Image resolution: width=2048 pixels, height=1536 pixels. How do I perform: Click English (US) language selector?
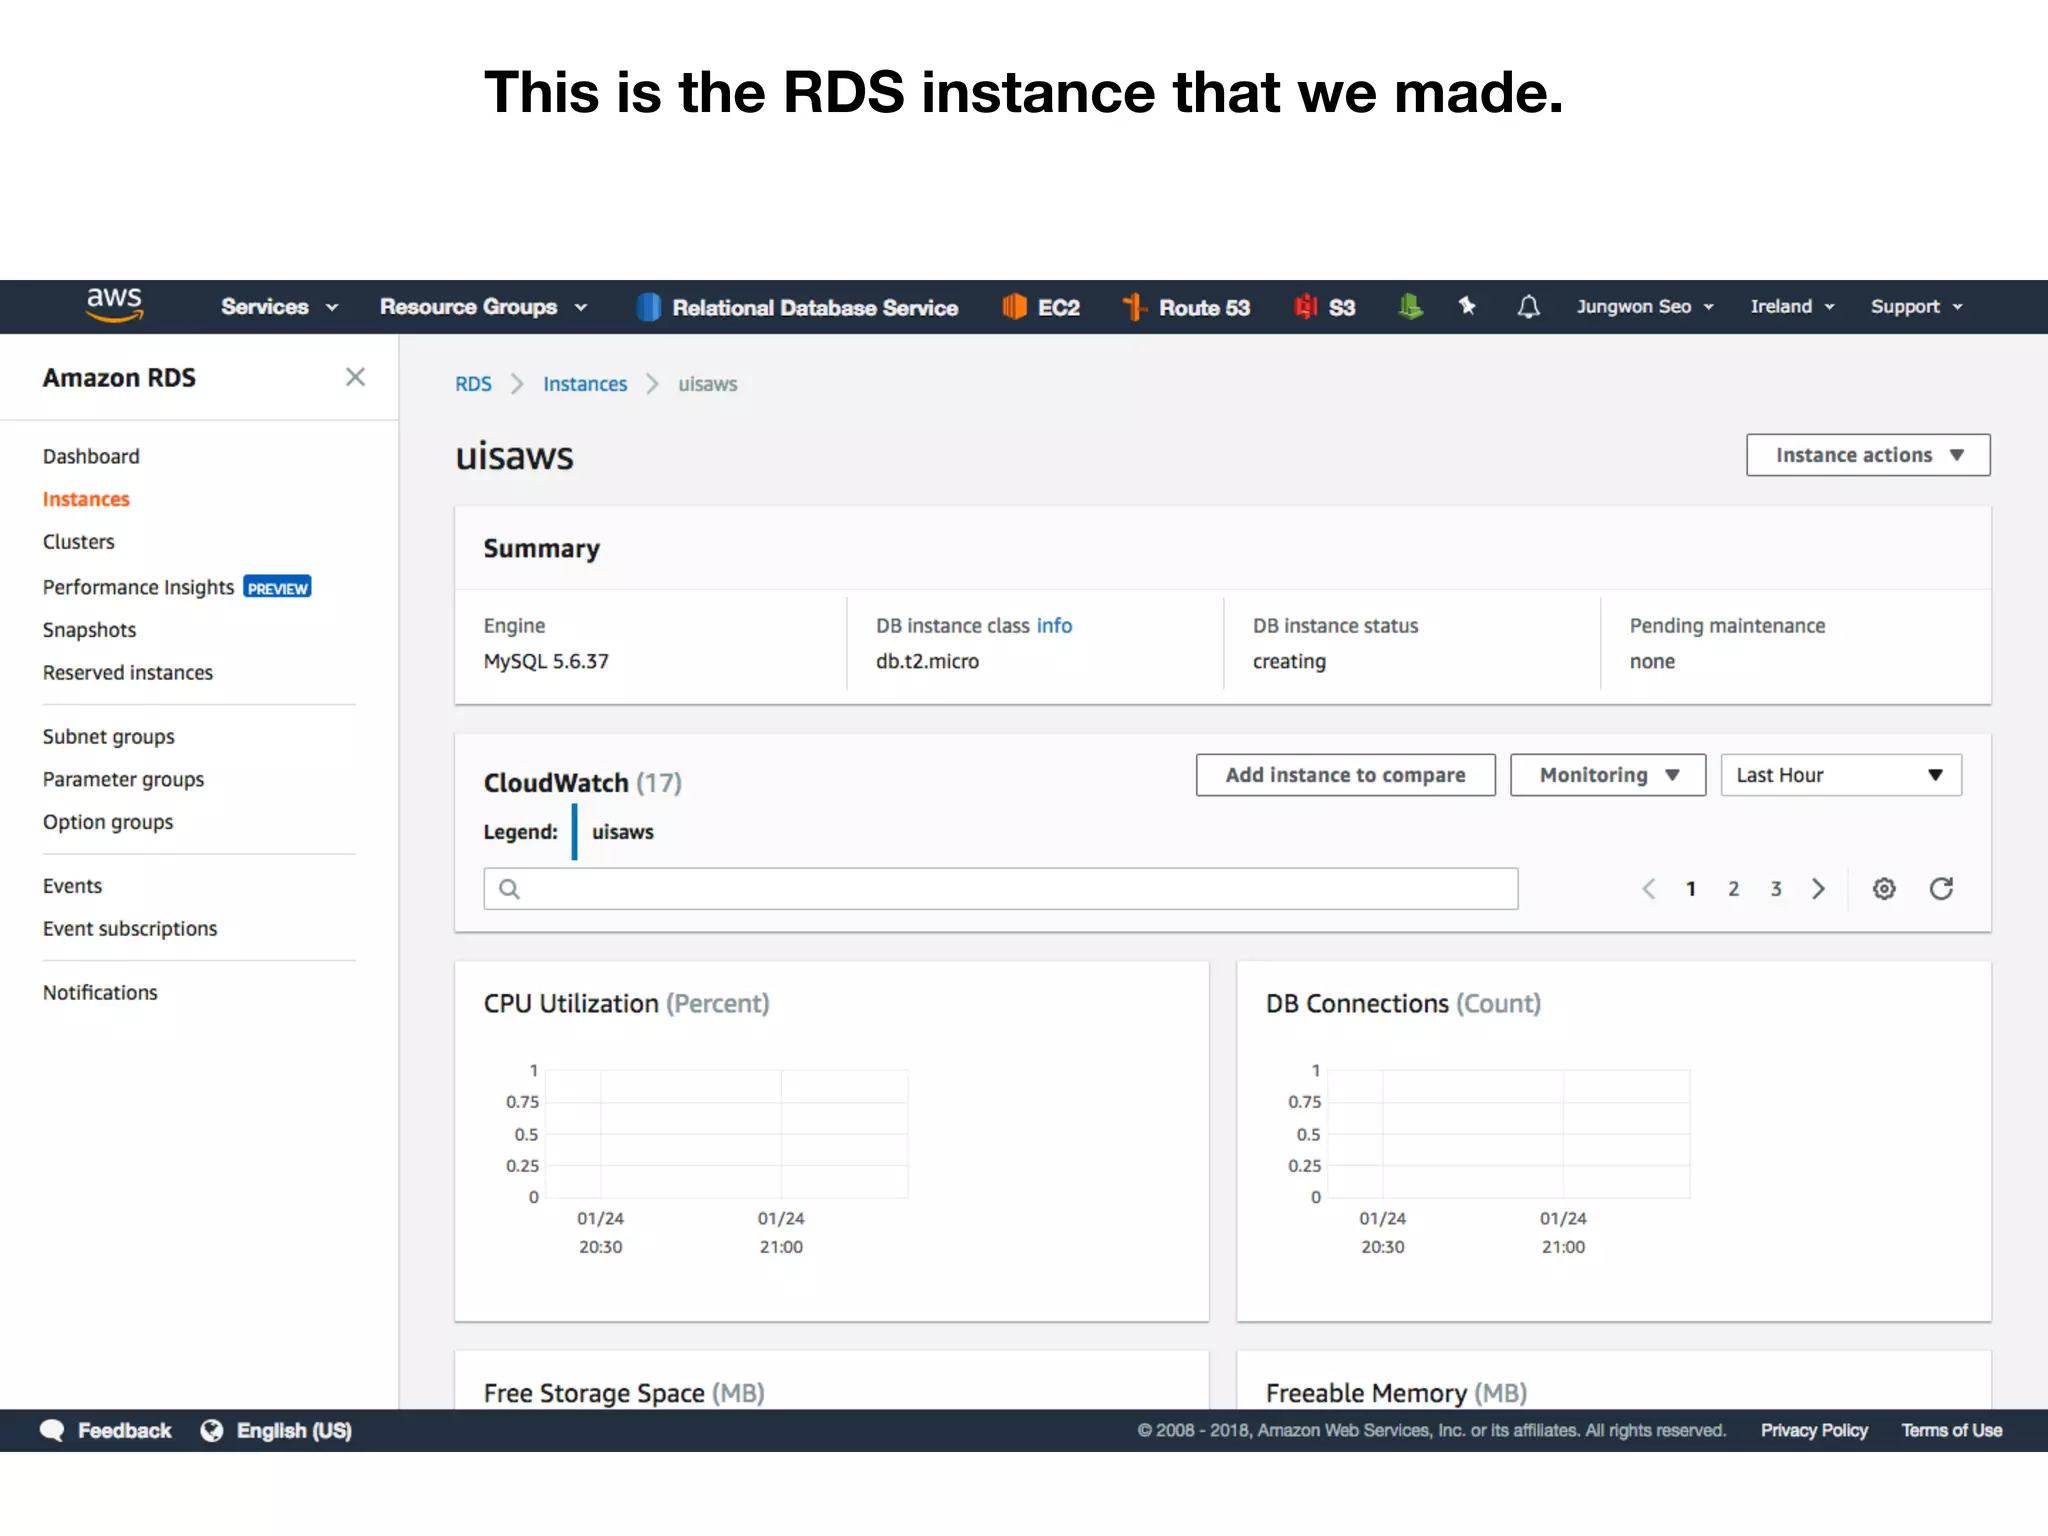point(294,1430)
